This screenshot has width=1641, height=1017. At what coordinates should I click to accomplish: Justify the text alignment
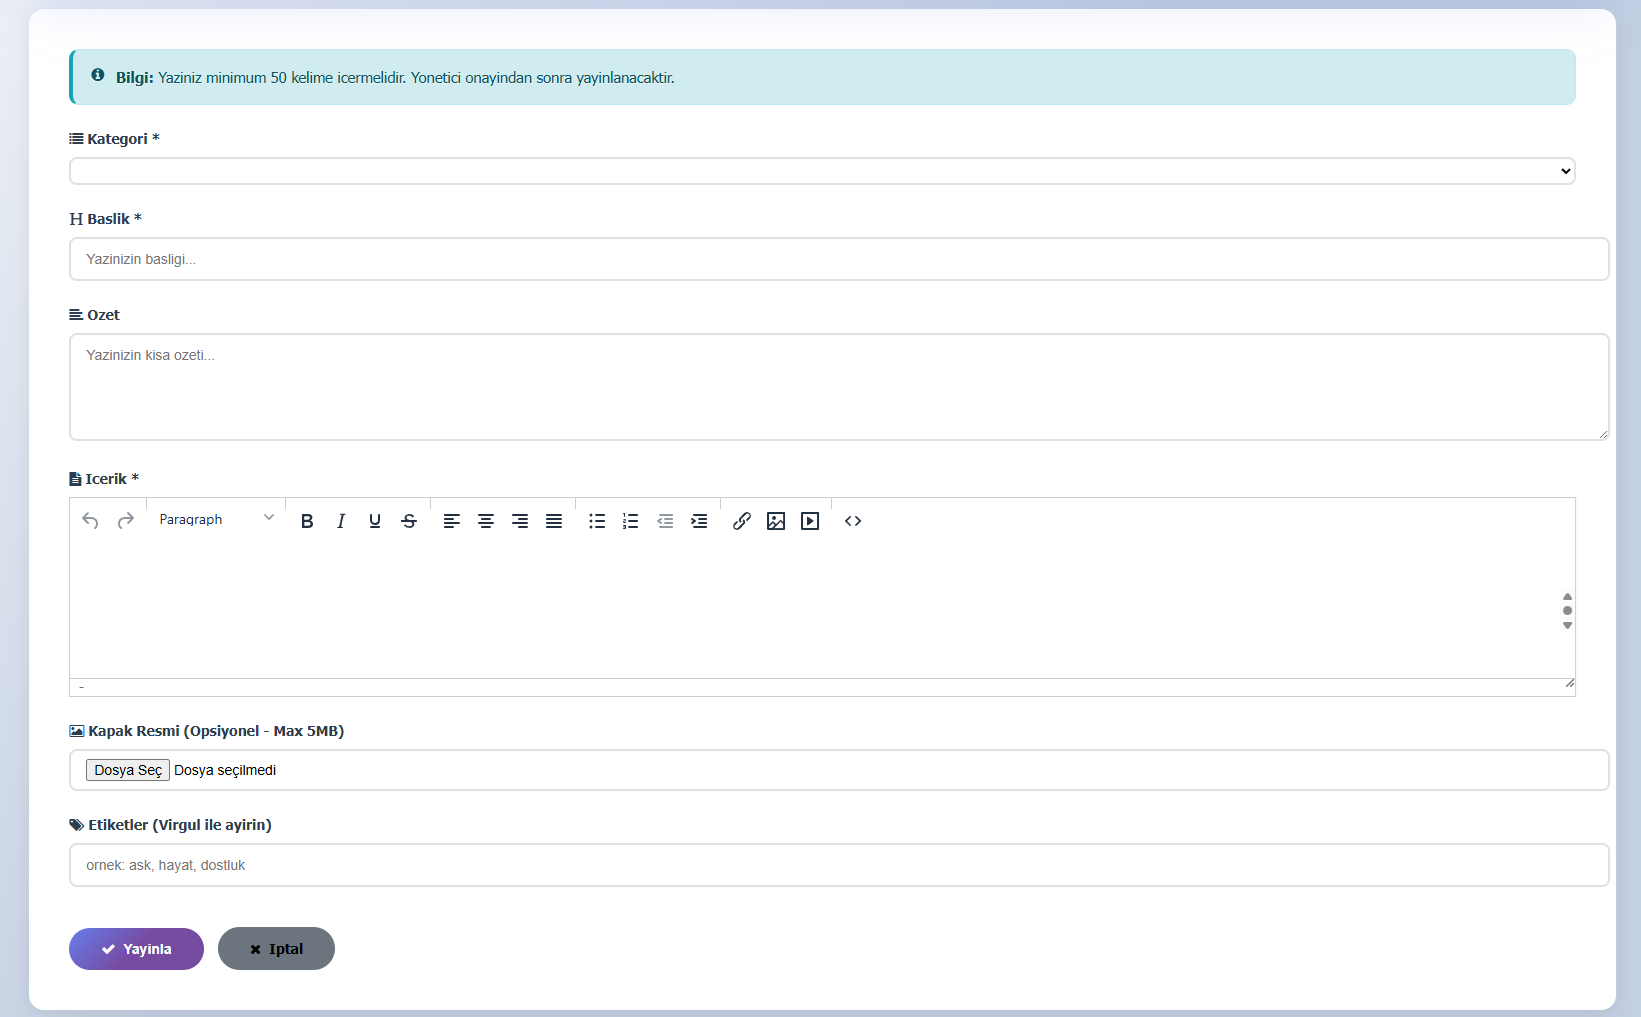click(x=554, y=521)
